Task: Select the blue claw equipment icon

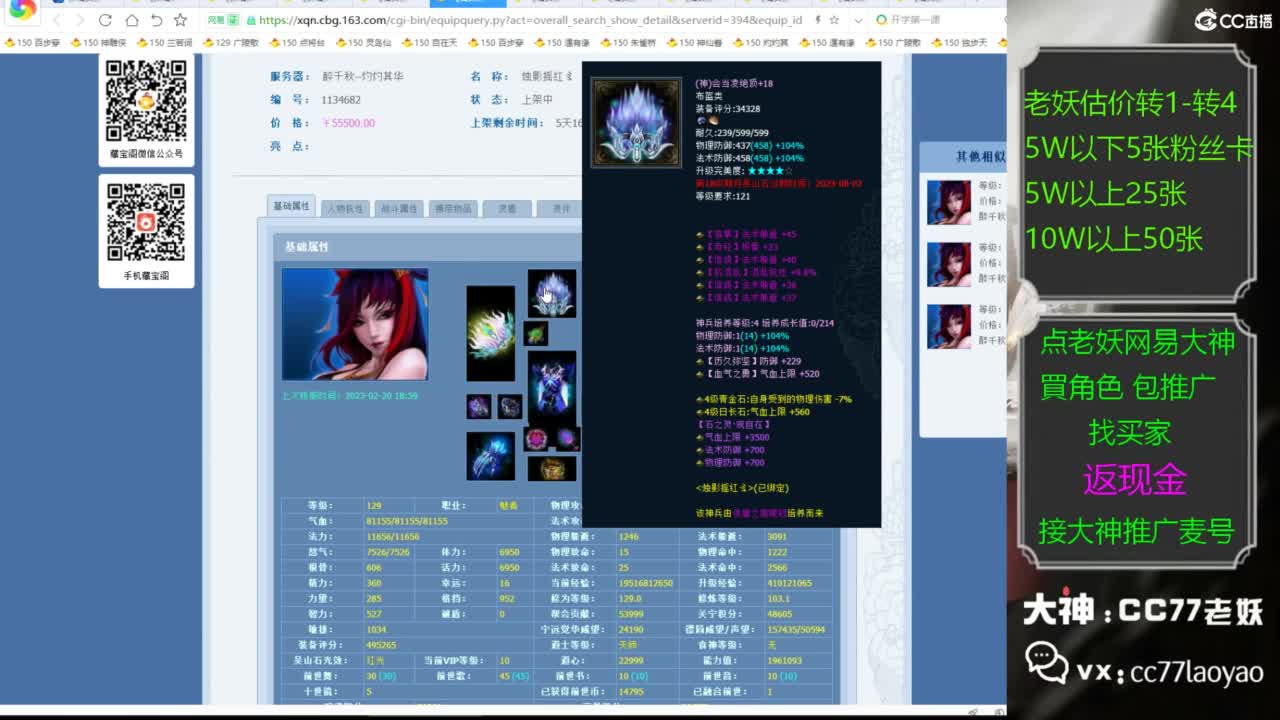Action: pos(490,456)
